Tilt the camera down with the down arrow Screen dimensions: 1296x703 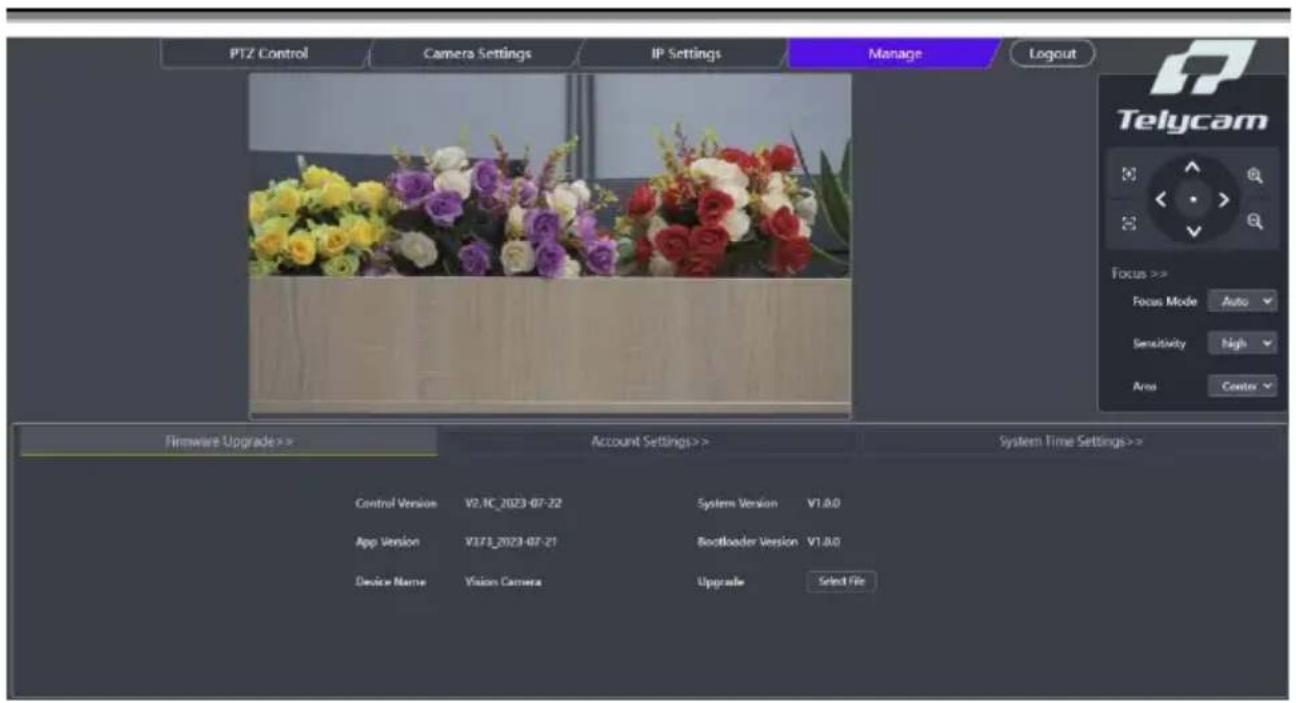pyautogui.click(x=1192, y=232)
